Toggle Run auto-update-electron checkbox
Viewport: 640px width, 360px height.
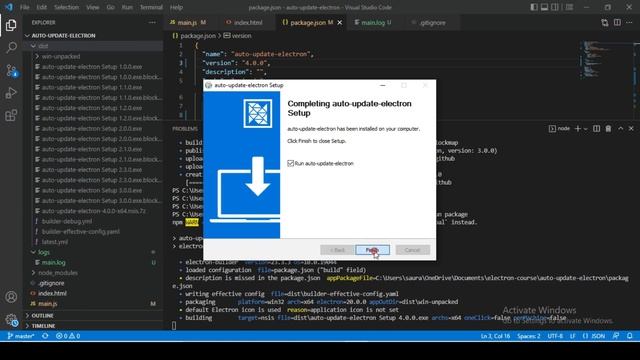291,163
